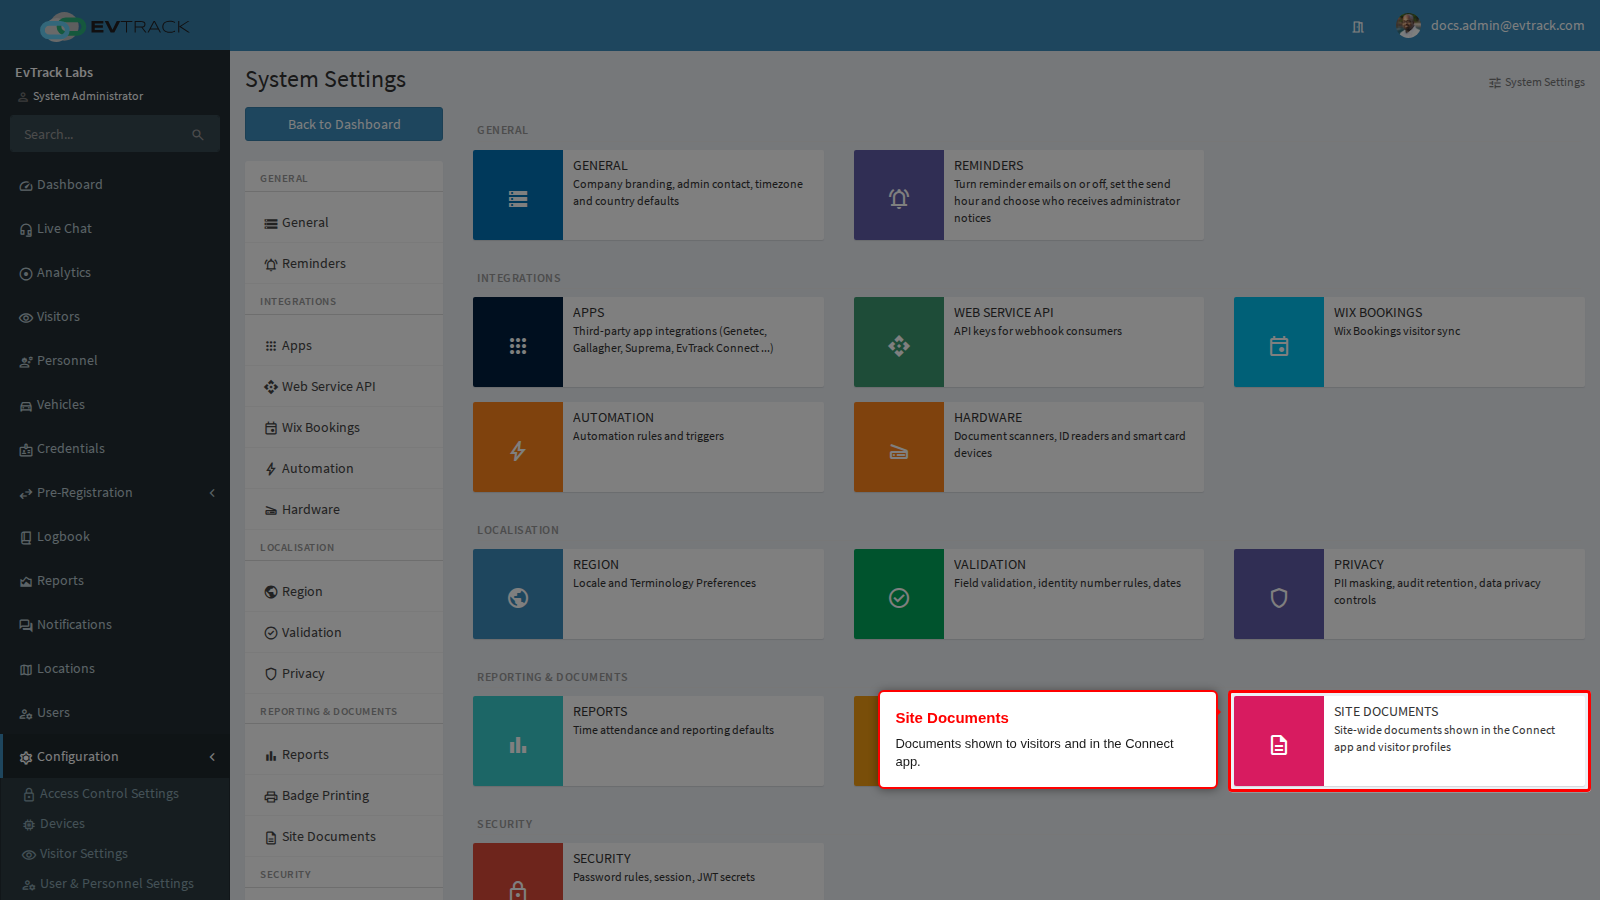Open Dashboard in the left sidebar
1600x900 pixels.
(x=115, y=185)
